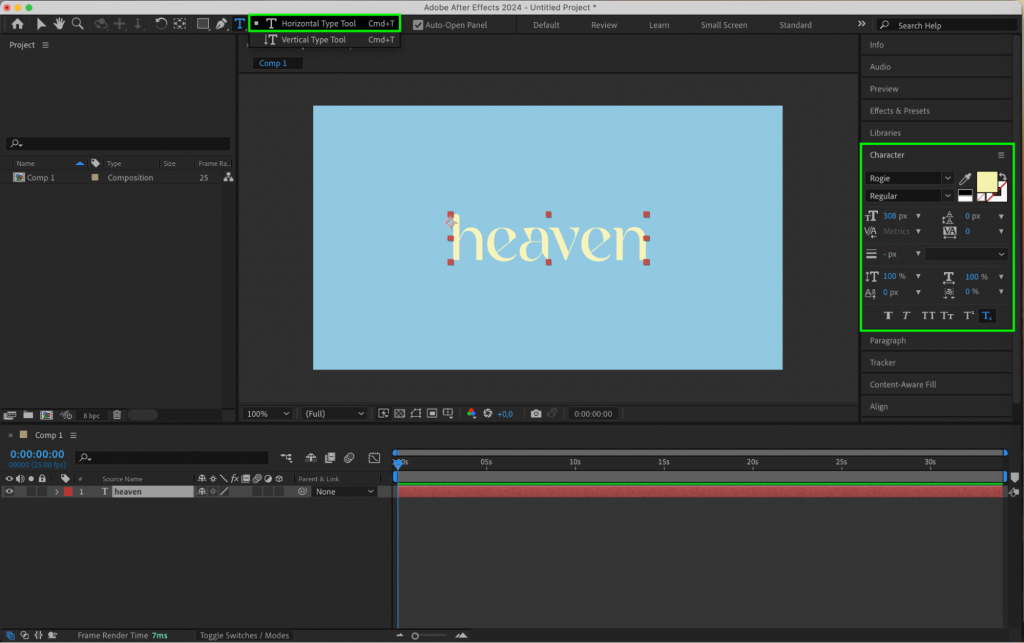The width and height of the screenshot is (1024, 643).
Task: Select the Zoom tool in the toolbar
Action: [78, 24]
